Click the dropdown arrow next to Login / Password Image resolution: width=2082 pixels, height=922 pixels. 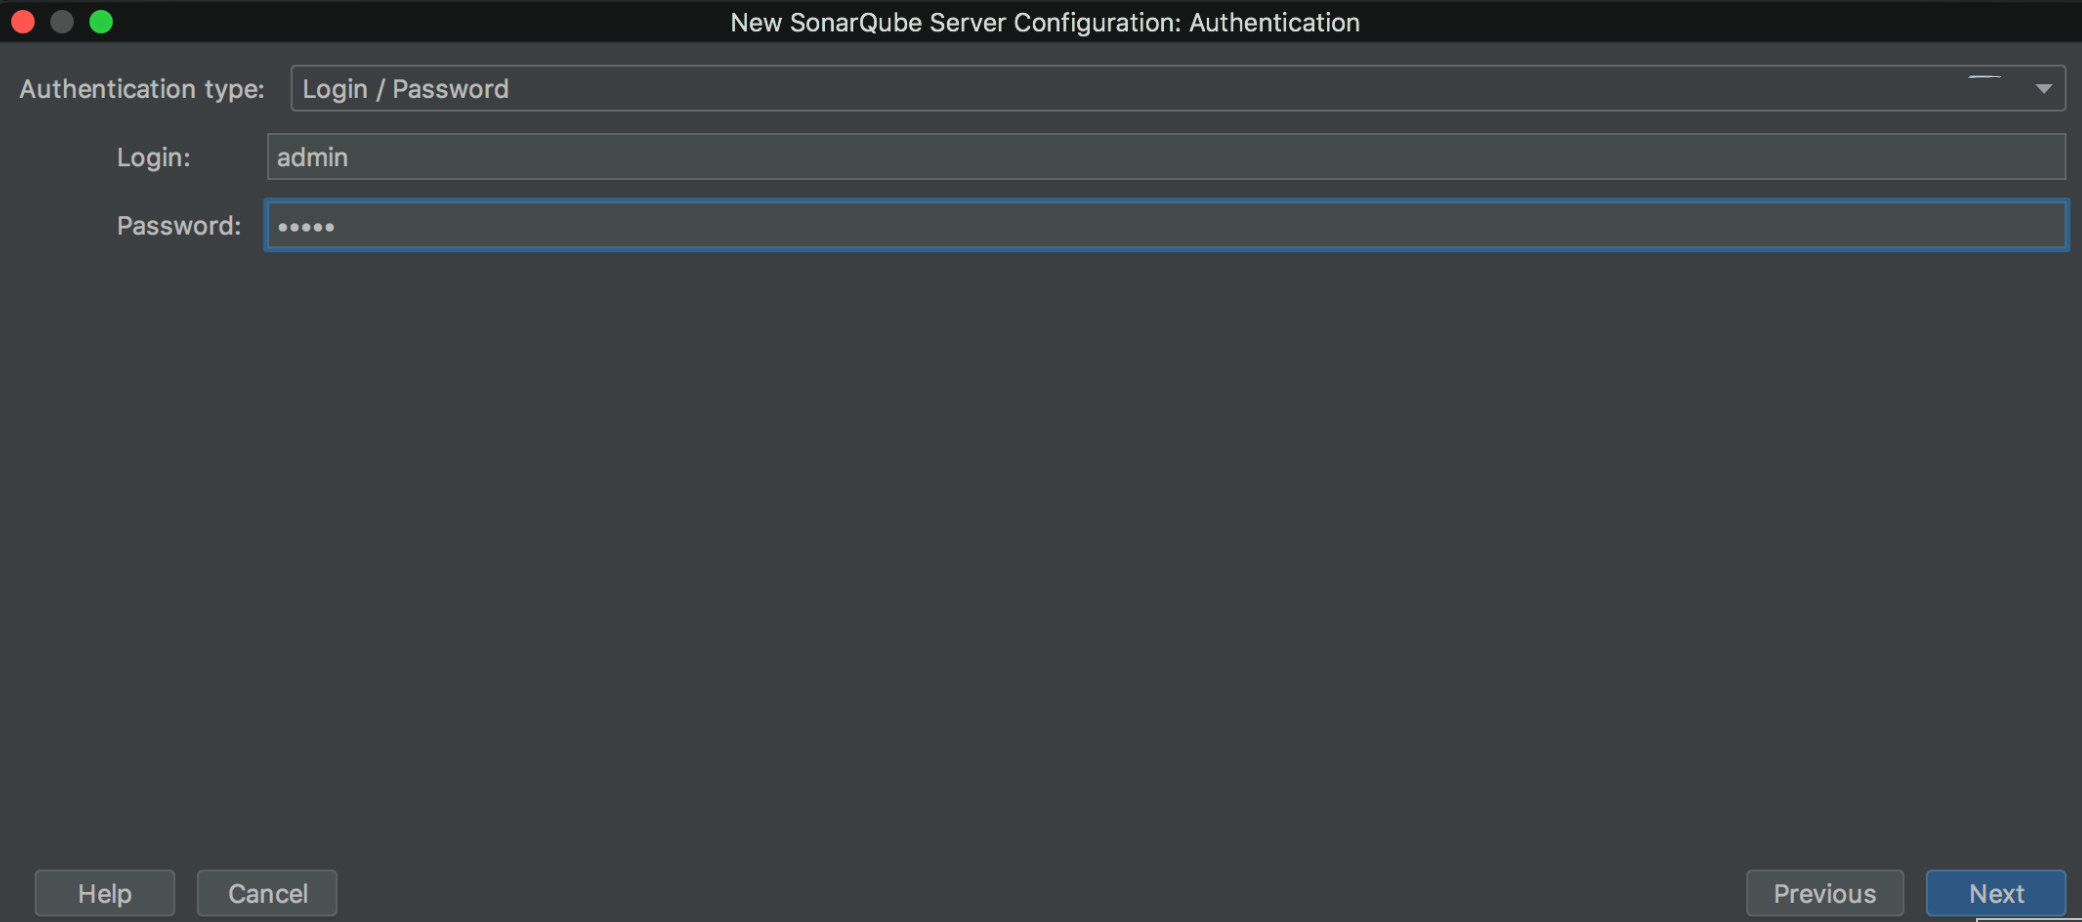coord(2042,88)
